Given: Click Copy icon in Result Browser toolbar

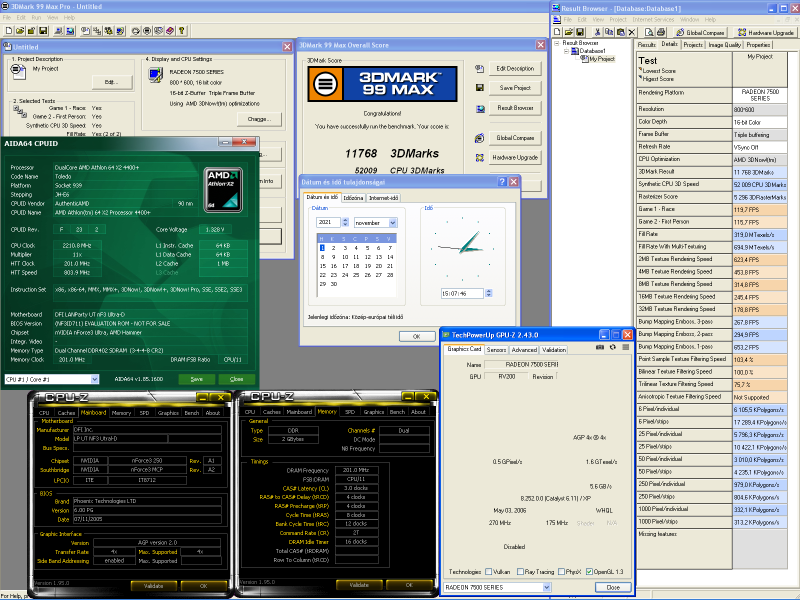Looking at the screenshot, I should (609, 32).
